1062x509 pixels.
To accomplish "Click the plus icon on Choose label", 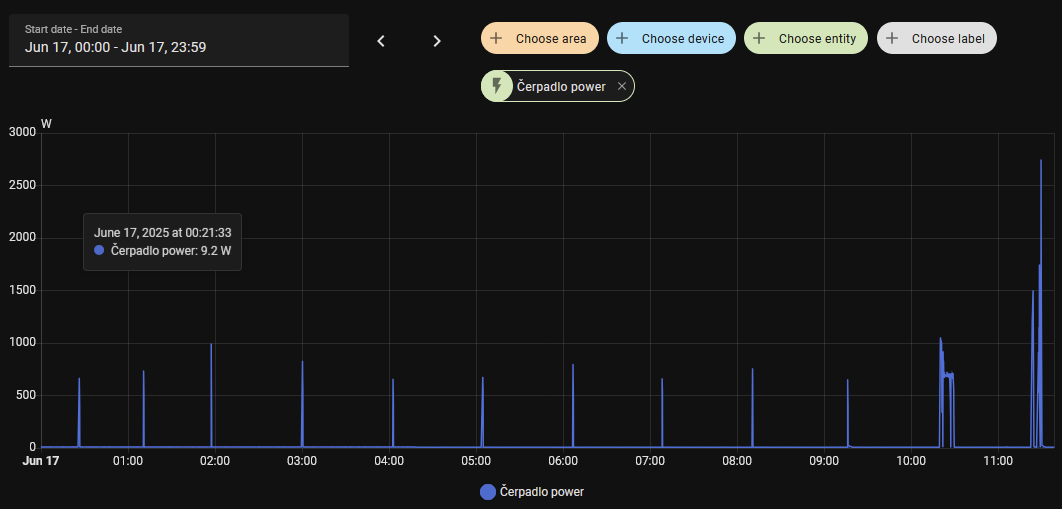I will point(892,38).
